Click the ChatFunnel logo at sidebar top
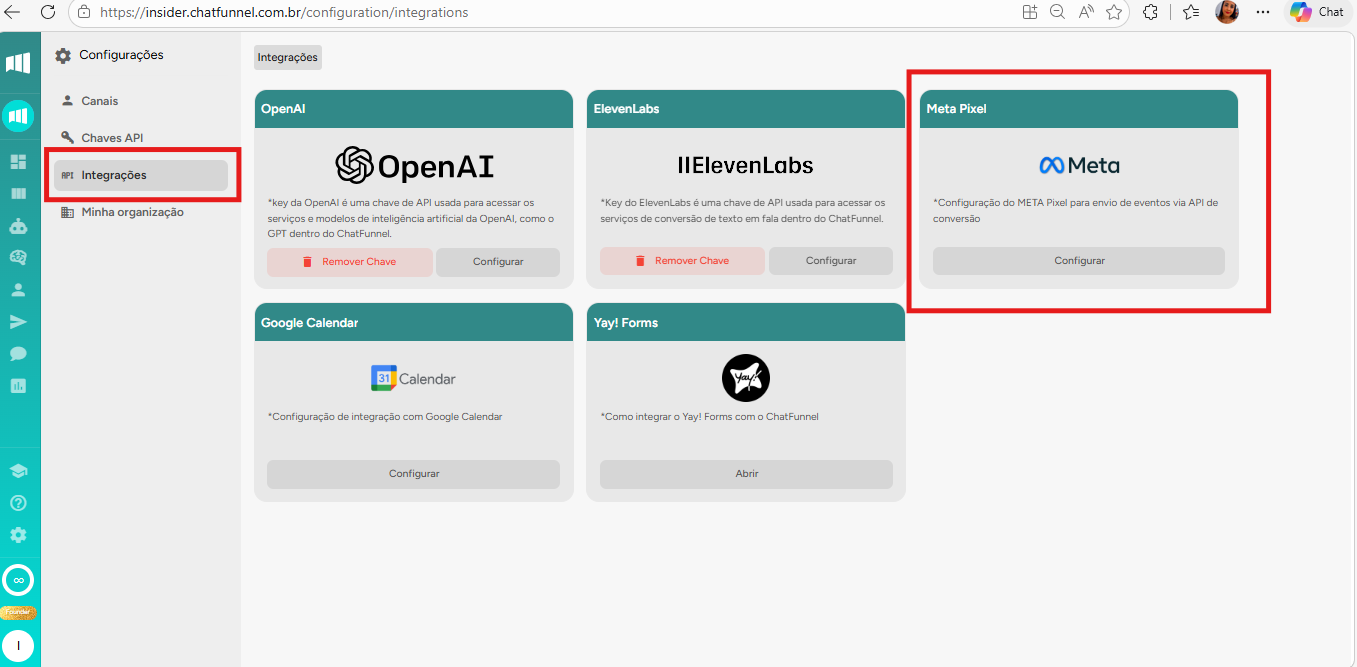 click(18, 64)
